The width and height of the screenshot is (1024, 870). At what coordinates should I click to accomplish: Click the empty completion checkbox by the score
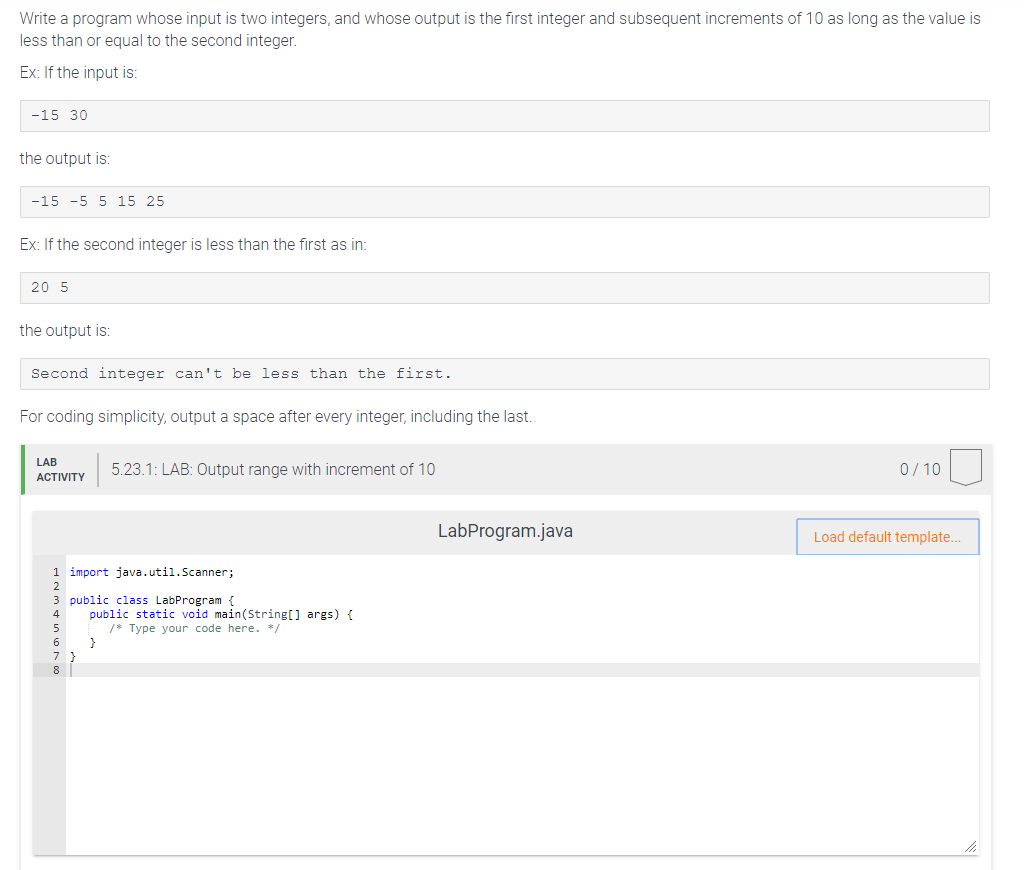tap(966, 466)
